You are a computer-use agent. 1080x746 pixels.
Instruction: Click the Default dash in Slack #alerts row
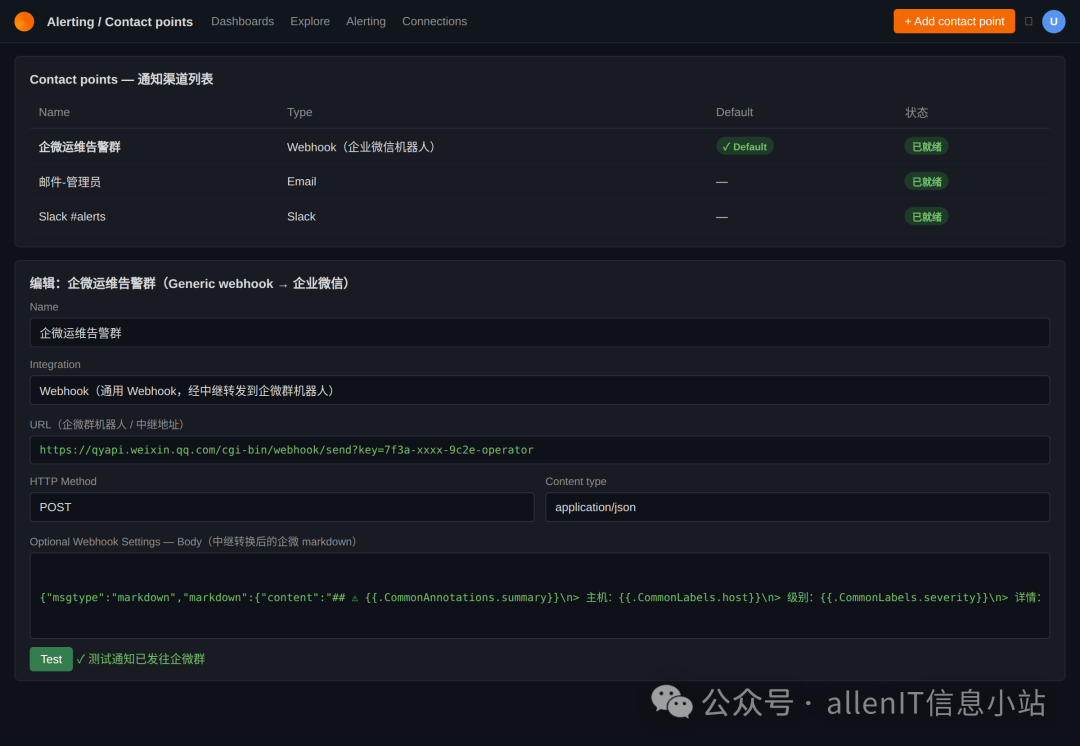coord(722,217)
